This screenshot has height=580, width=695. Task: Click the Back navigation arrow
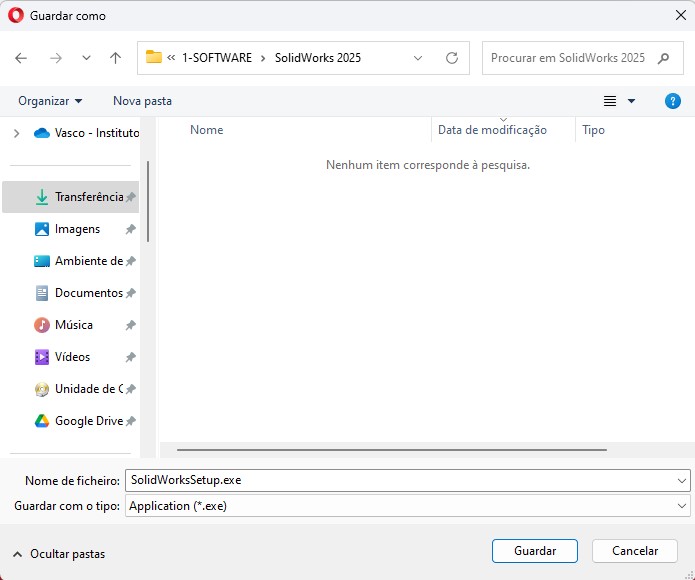[21, 58]
